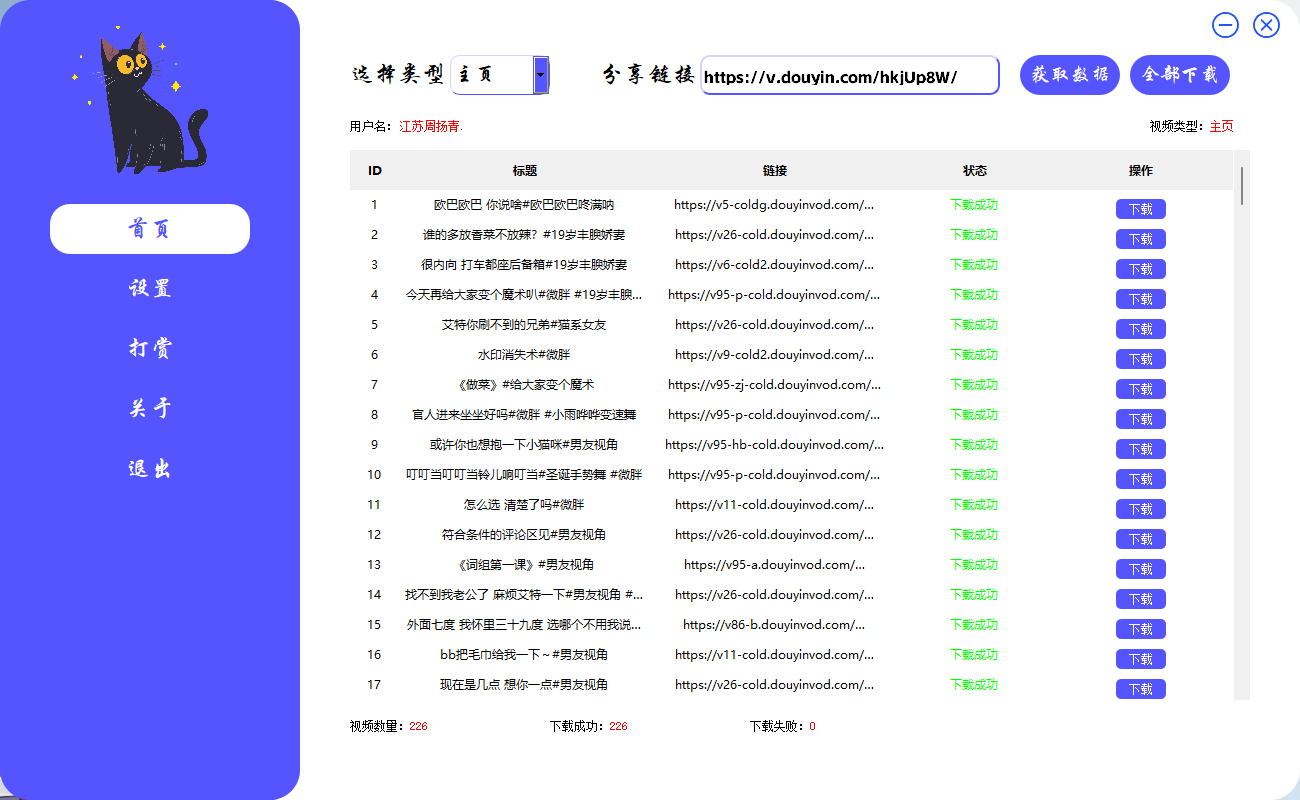Download video ID 13 词组第一课
1300x800 pixels.
click(1140, 568)
